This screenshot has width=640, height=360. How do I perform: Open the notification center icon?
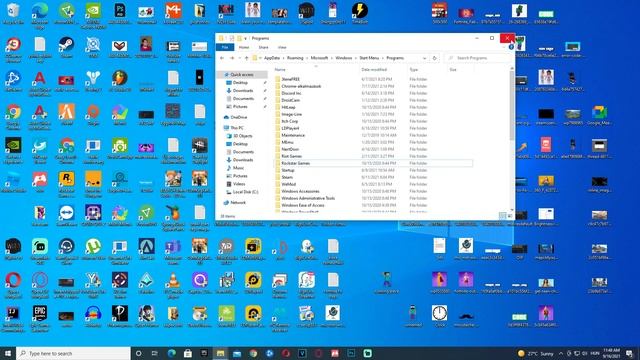pos(629,353)
